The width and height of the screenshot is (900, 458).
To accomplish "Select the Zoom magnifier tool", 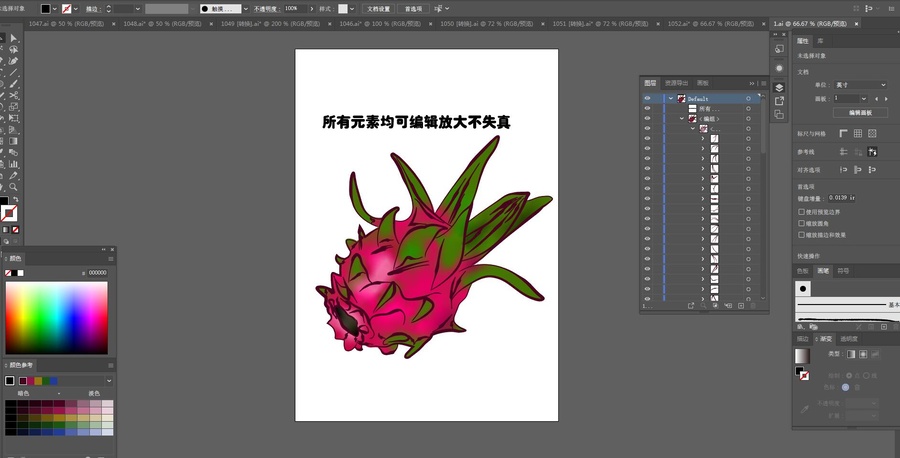I will pyautogui.click(x=13, y=187).
